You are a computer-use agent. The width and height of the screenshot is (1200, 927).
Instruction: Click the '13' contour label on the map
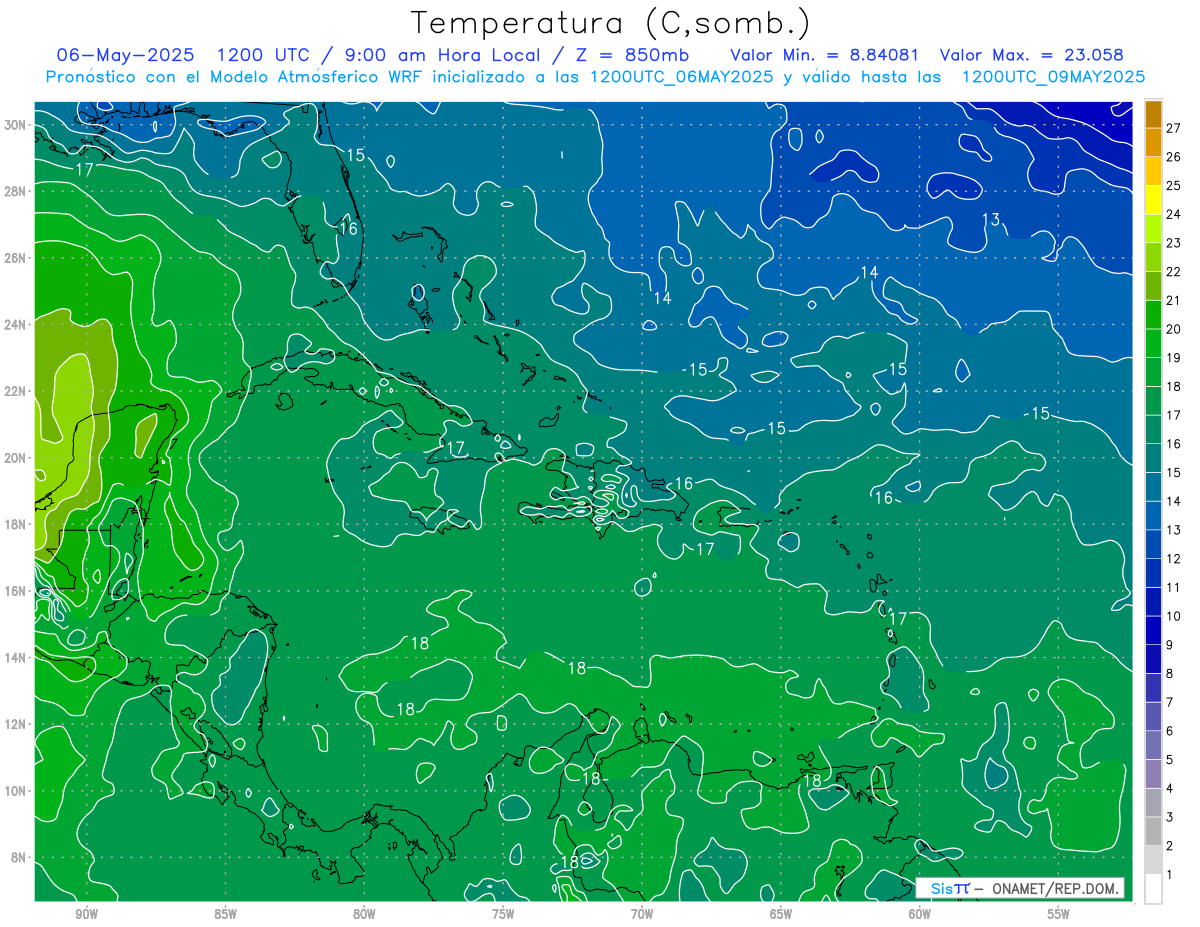(991, 220)
